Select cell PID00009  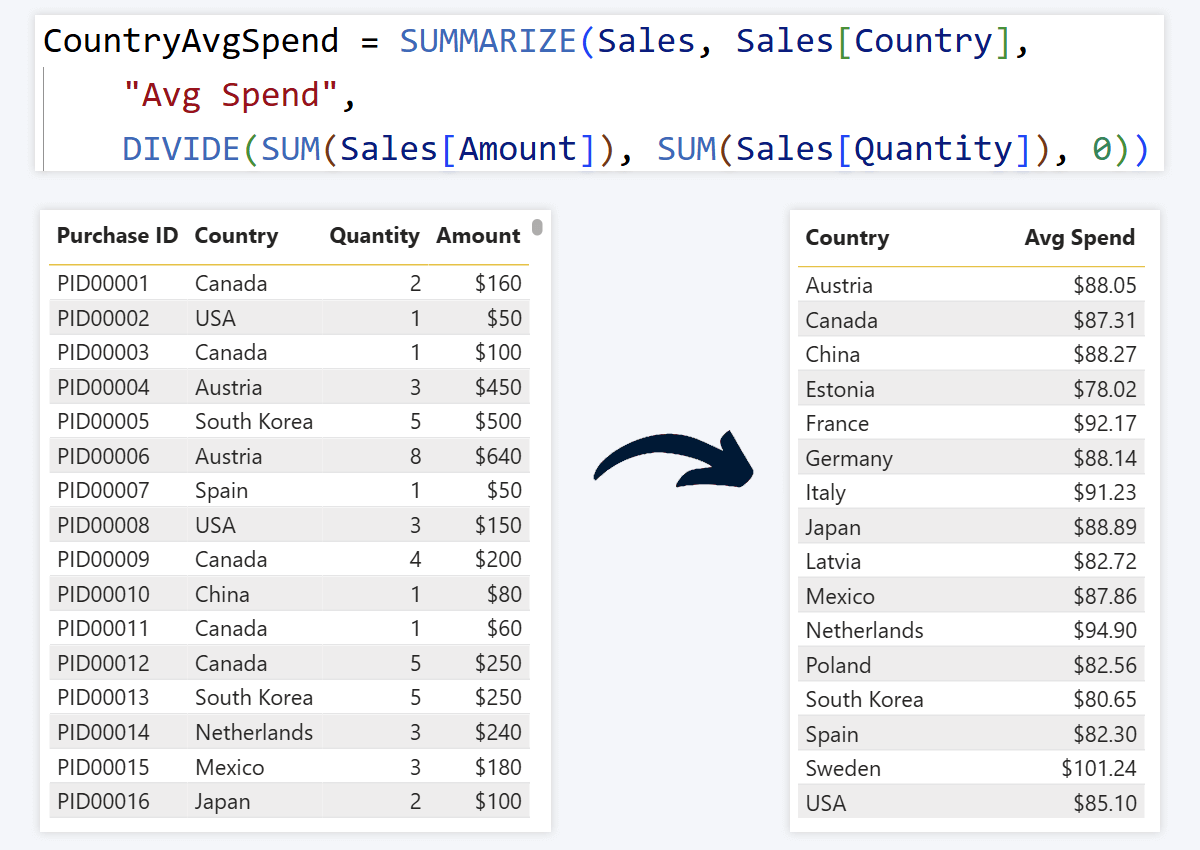coord(103,560)
